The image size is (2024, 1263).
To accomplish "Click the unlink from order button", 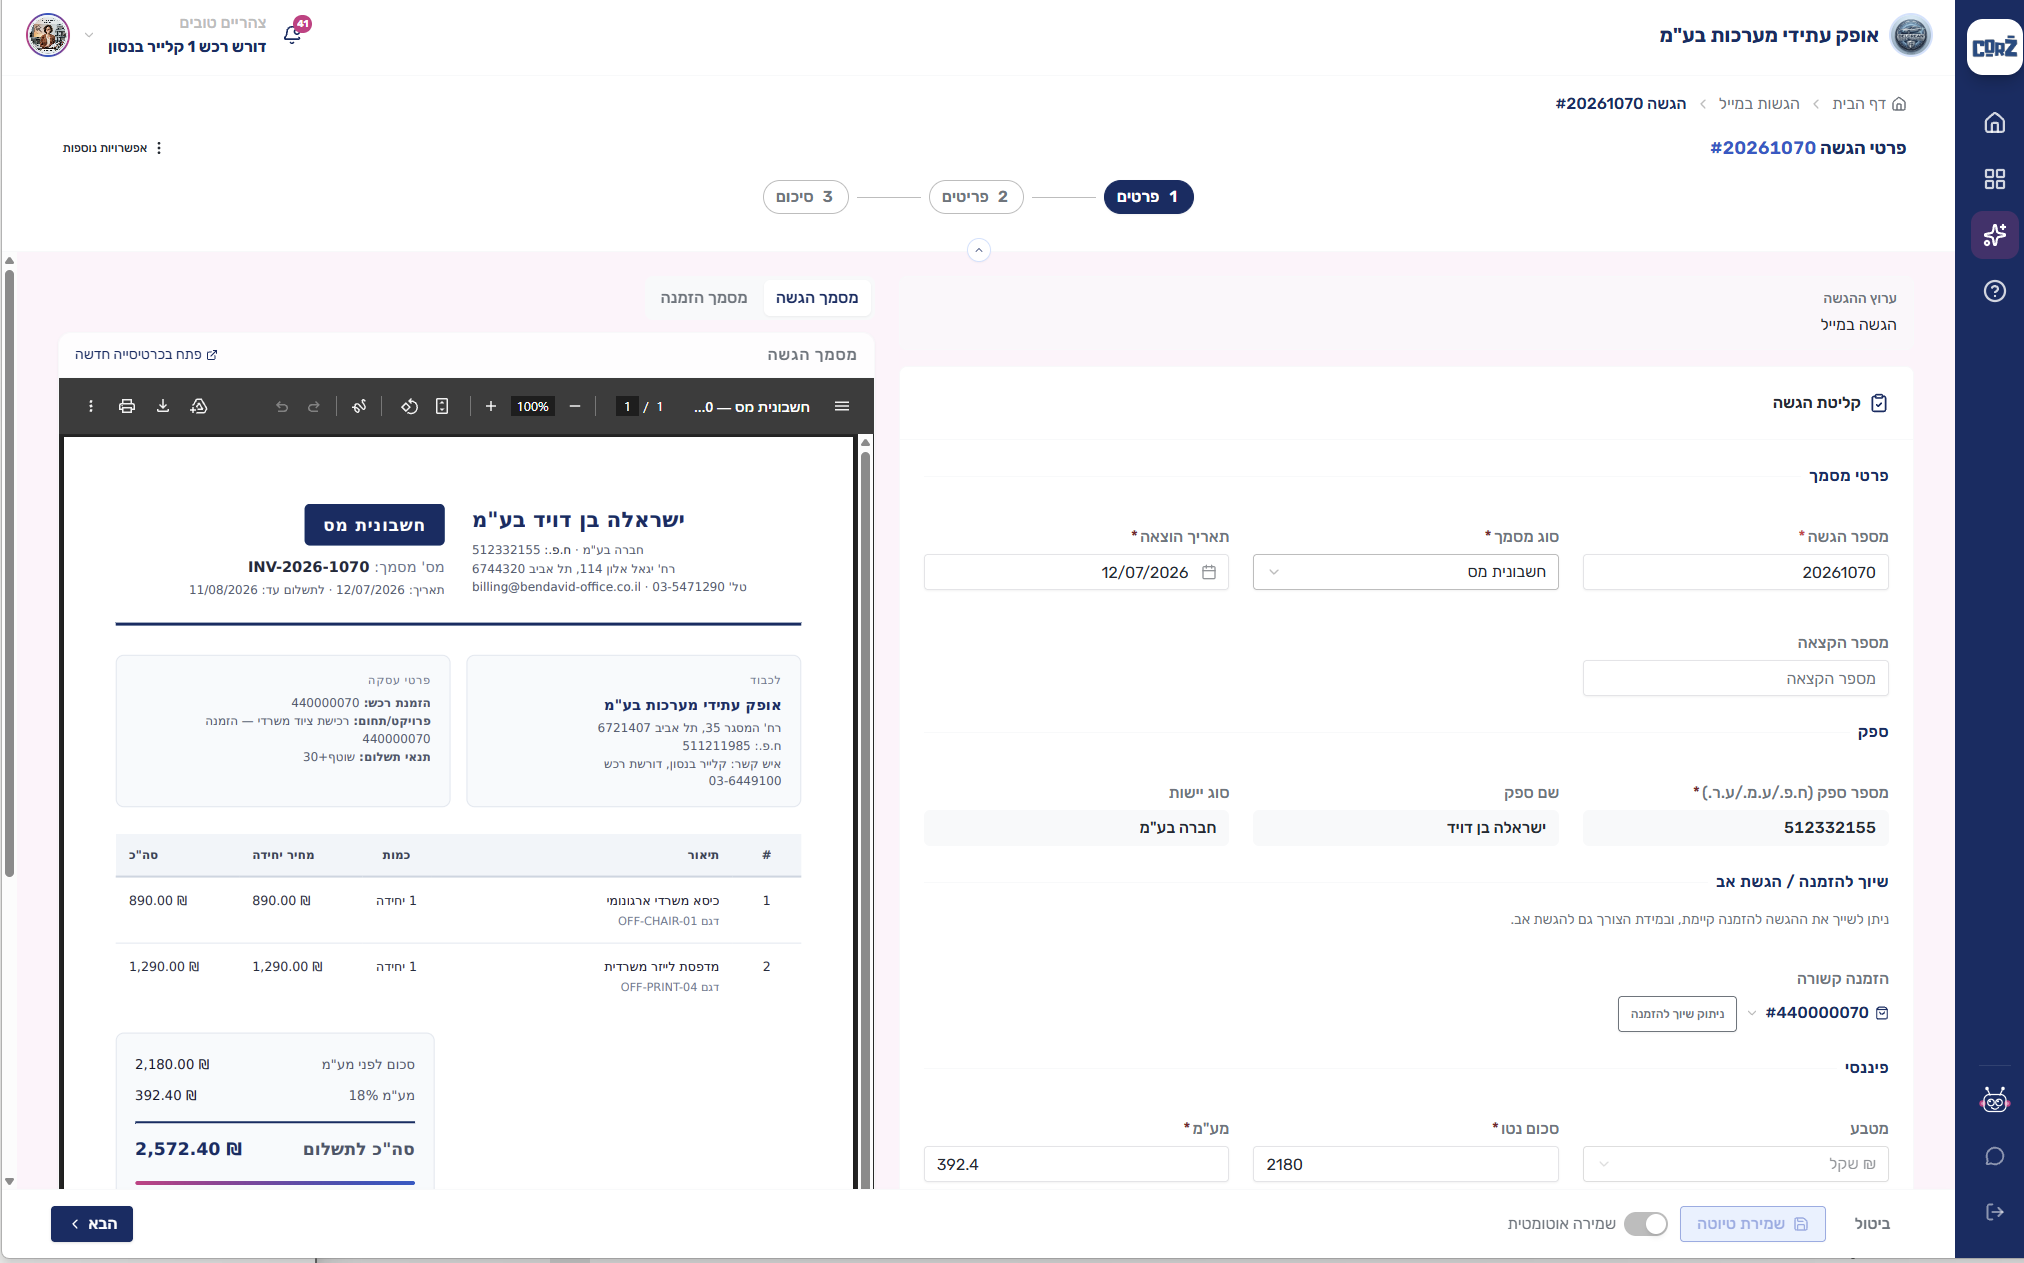I will [x=1677, y=1014].
